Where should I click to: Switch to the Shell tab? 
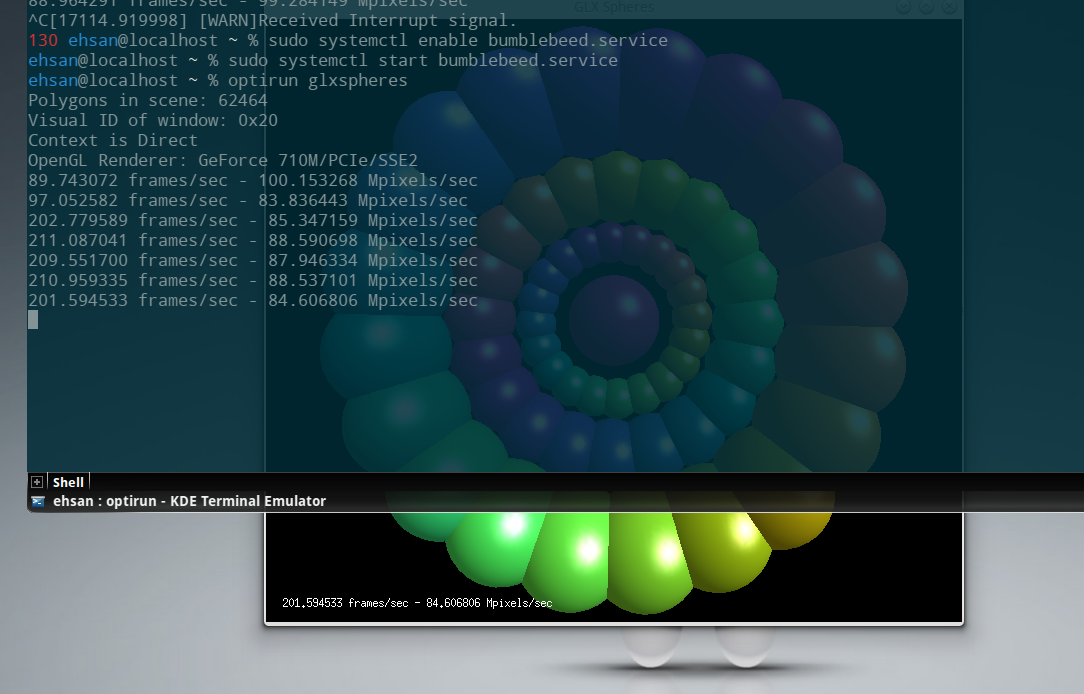point(68,482)
